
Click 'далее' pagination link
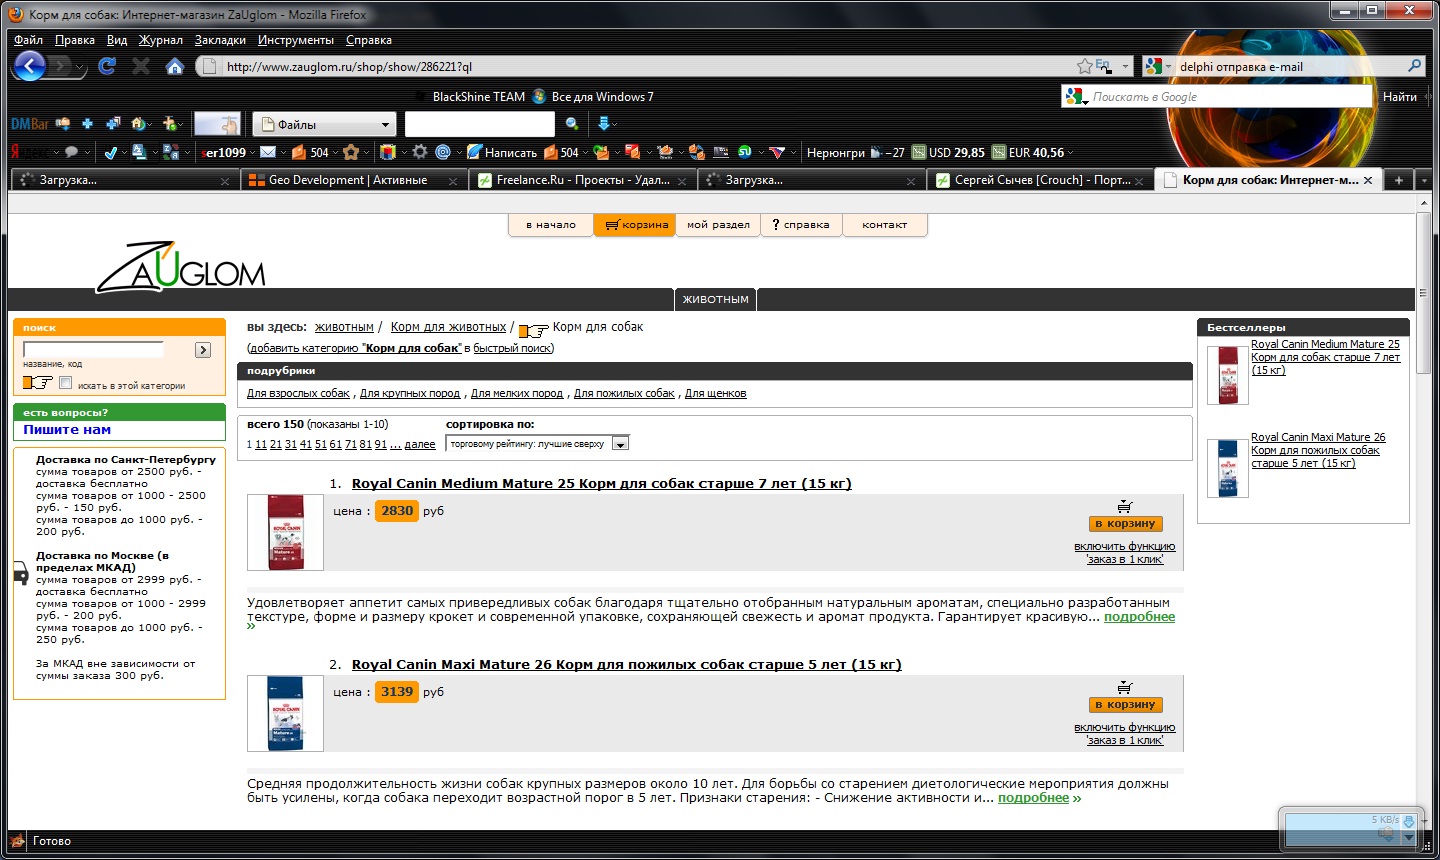point(420,445)
